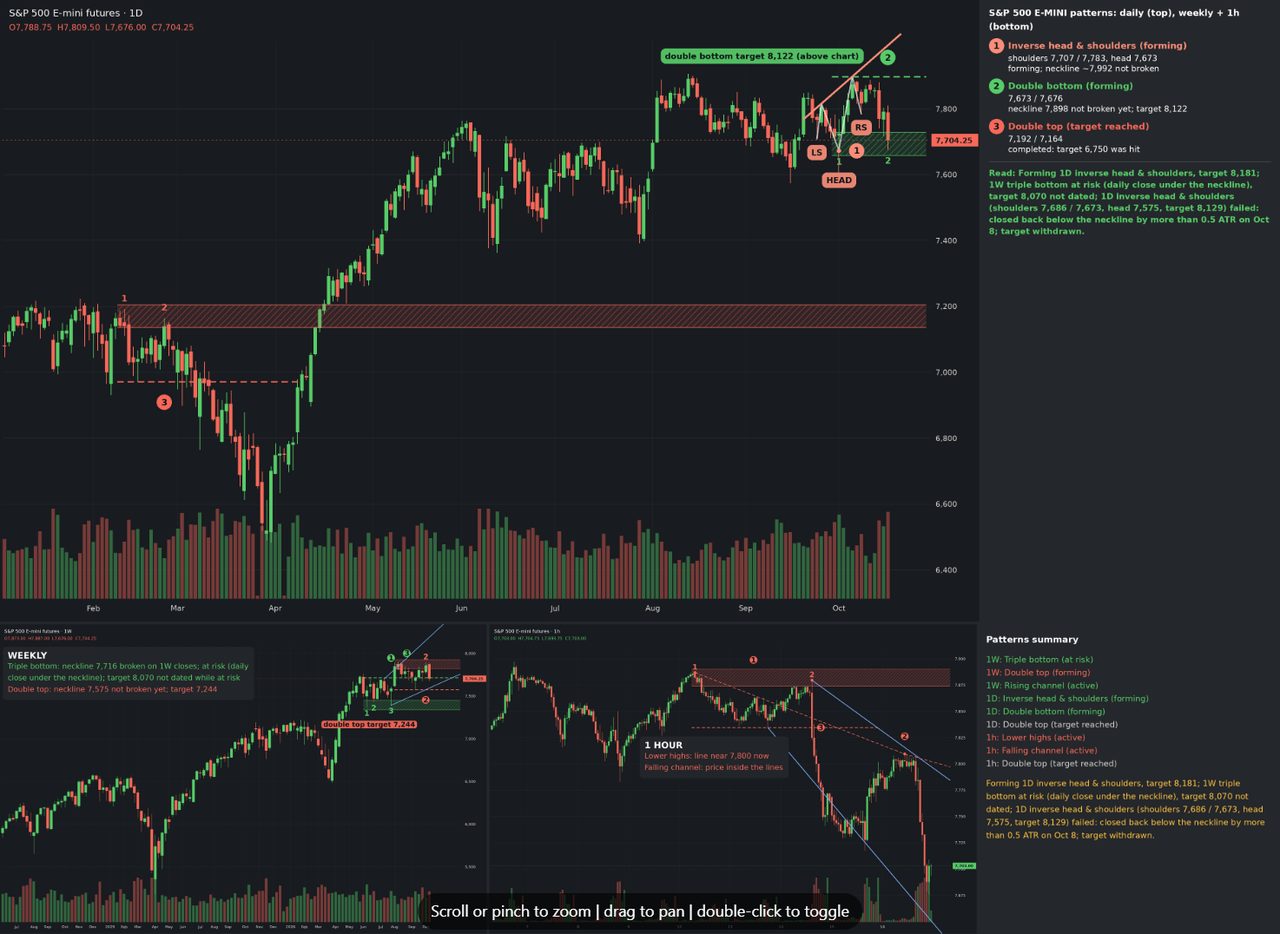Select '1h: Falling channel (active)' summary row
This screenshot has height=934, width=1280.
1041,751
